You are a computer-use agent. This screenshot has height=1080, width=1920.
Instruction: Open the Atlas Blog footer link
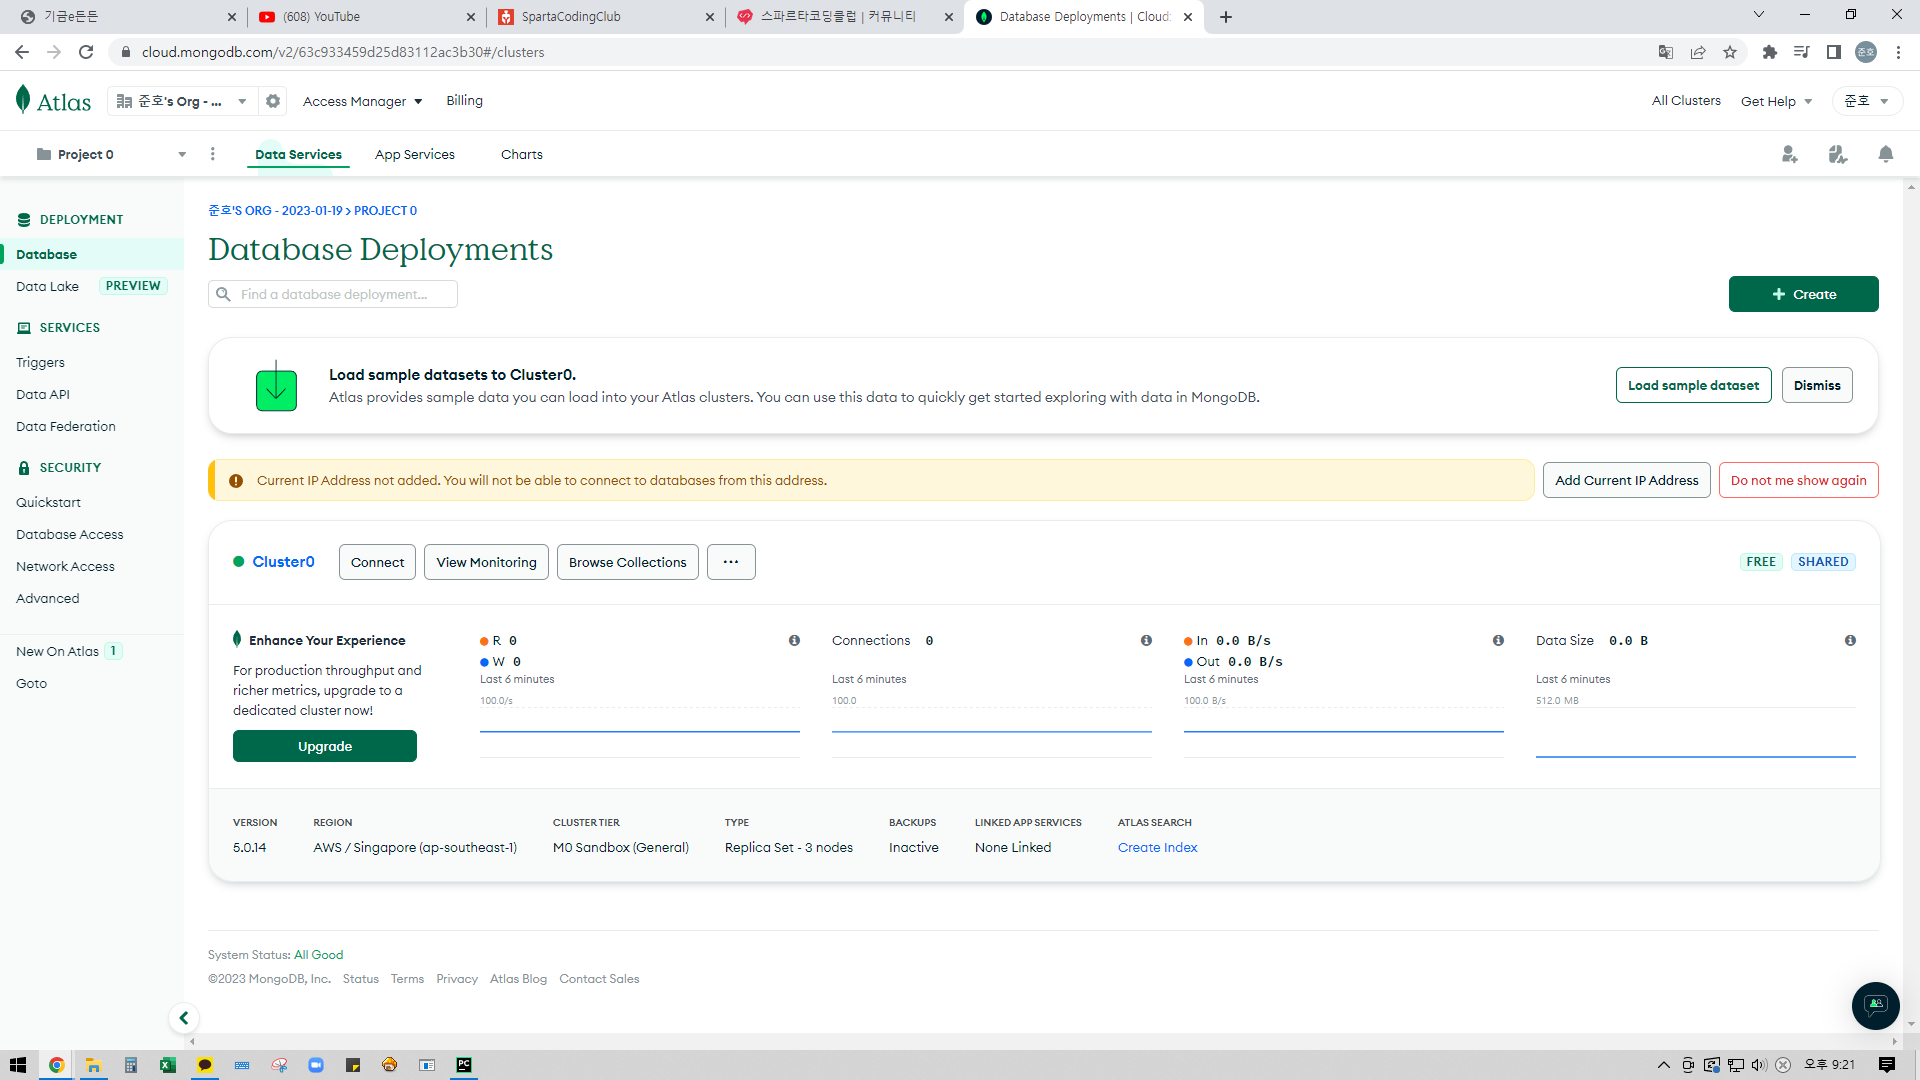(x=518, y=979)
